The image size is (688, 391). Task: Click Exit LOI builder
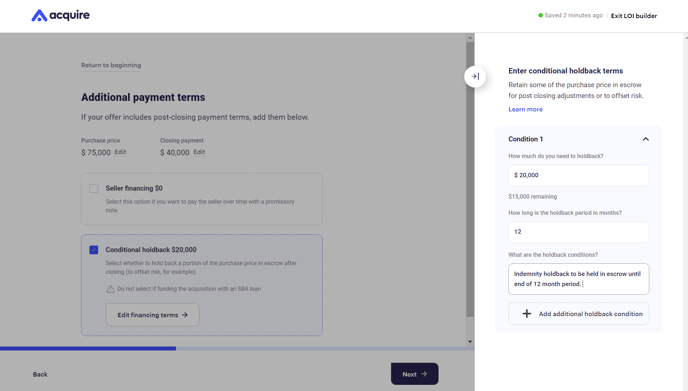pyautogui.click(x=634, y=16)
